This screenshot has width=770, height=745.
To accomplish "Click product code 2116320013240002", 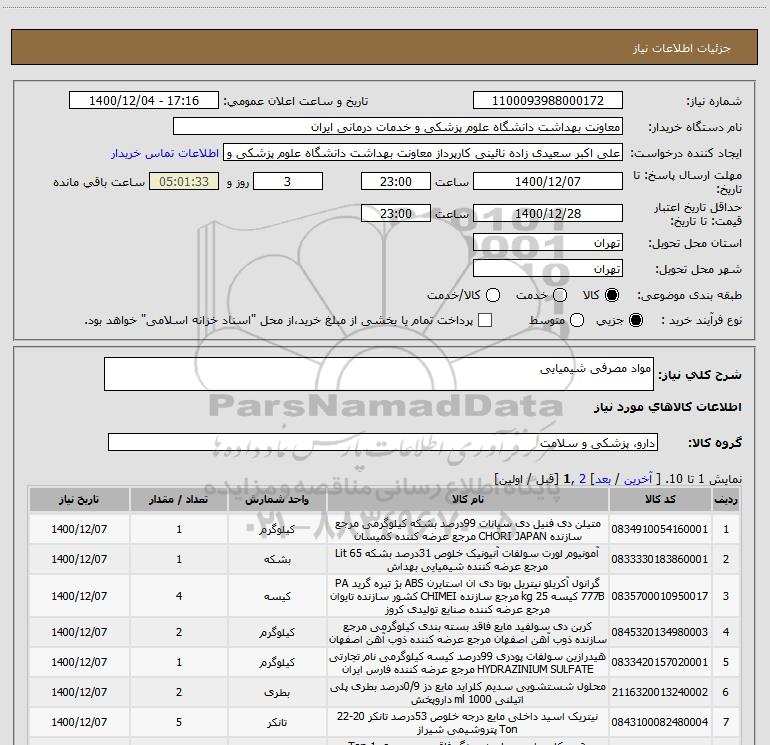I will 660,692.
